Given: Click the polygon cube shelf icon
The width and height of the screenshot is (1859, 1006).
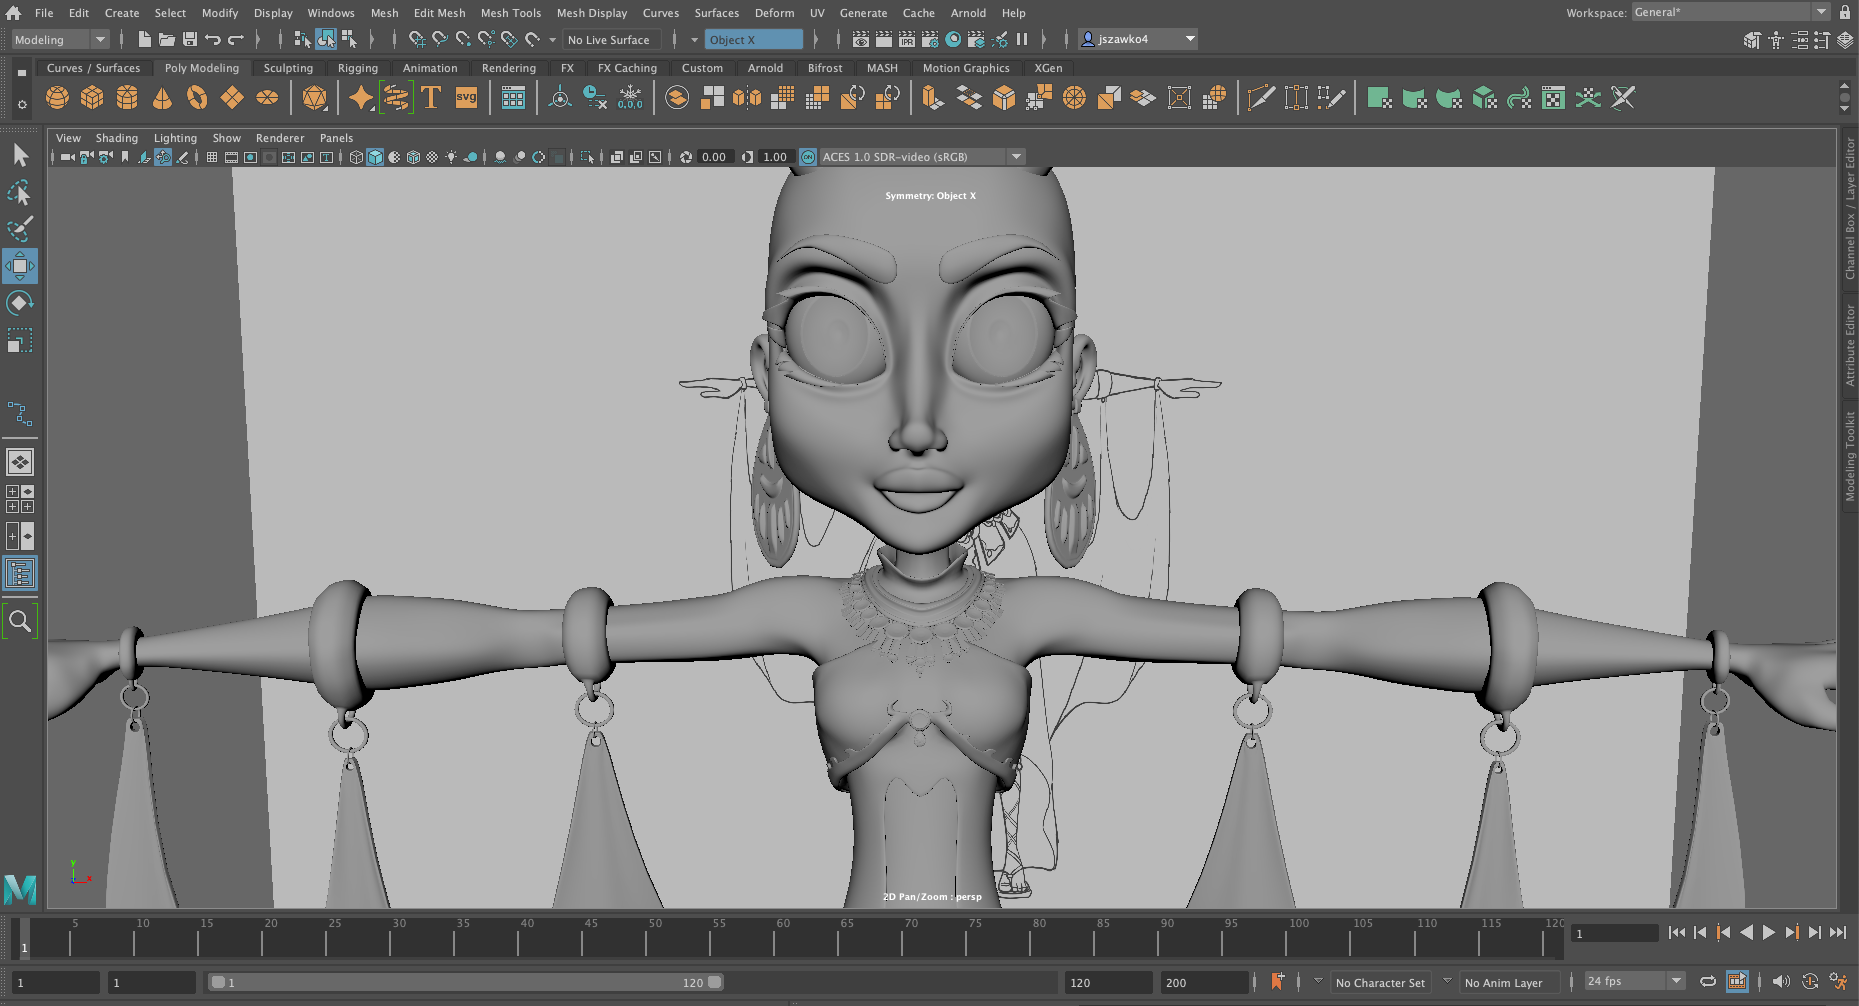Looking at the screenshot, I should [92, 98].
